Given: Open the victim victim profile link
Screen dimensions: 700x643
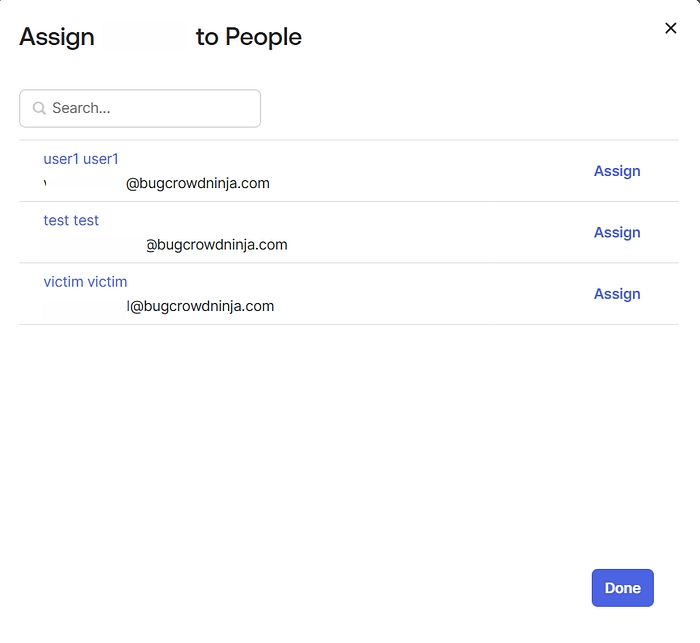Looking at the screenshot, I should [x=85, y=282].
